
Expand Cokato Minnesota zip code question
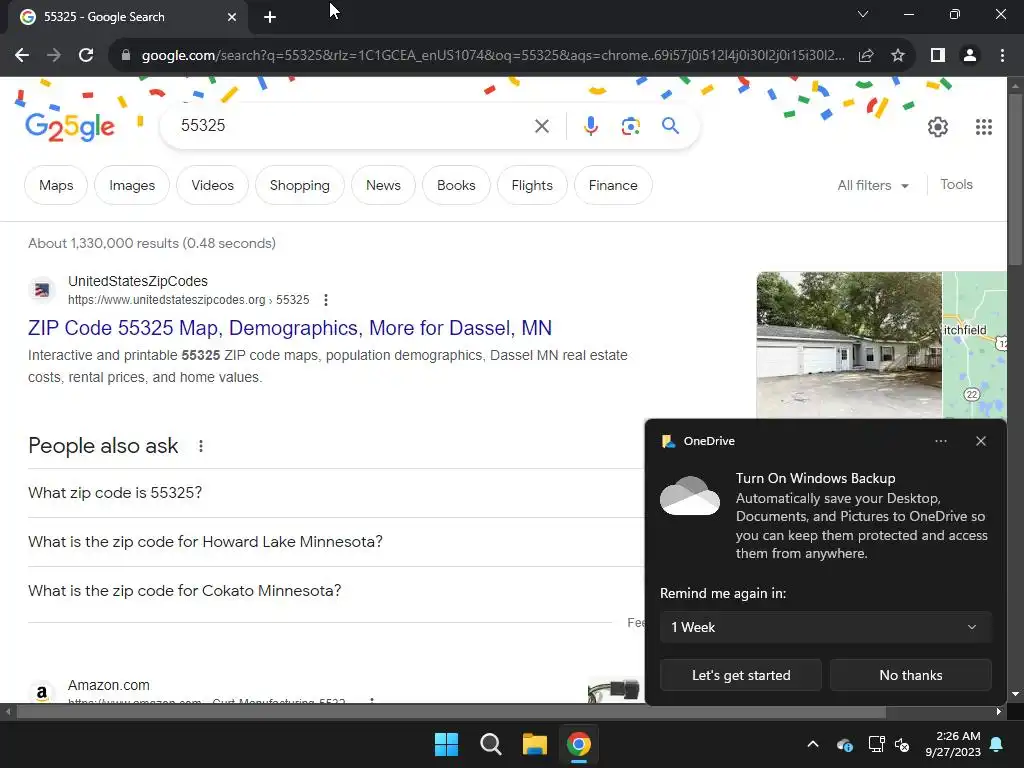click(336, 591)
